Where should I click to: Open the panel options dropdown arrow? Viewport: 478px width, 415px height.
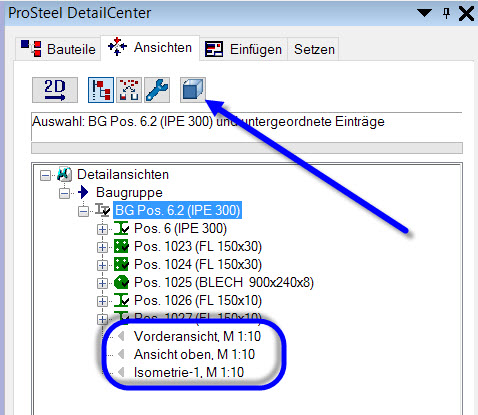(x=424, y=13)
